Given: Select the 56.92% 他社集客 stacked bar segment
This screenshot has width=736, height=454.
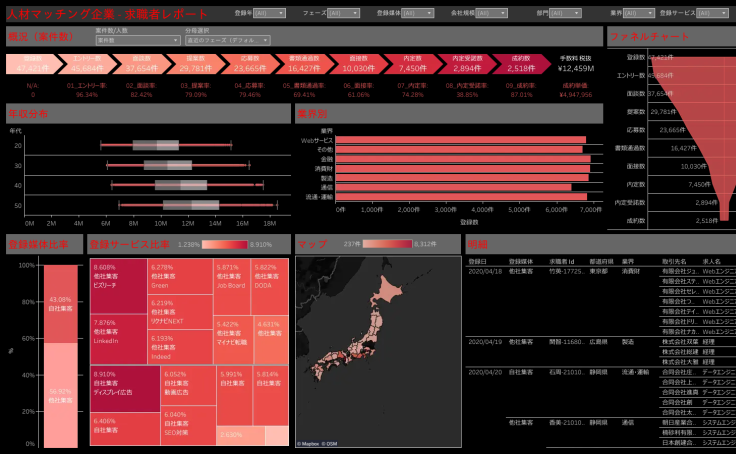Looking at the screenshot, I should pyautogui.click(x=61, y=395).
